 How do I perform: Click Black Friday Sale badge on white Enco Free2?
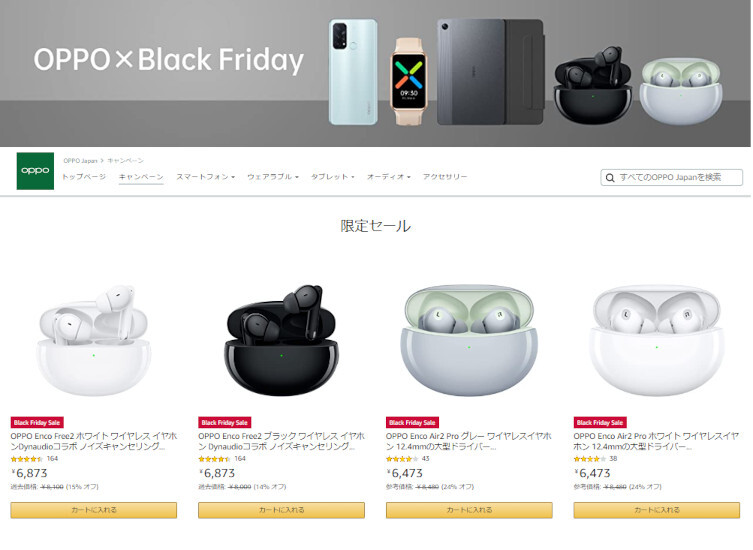[37, 423]
